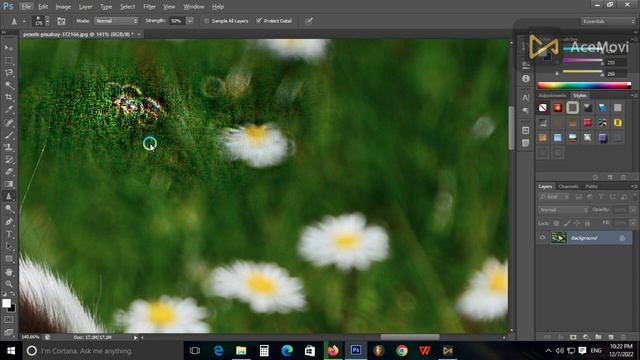The width and height of the screenshot is (640, 360).
Task: Create a new group in Layers panel
Action: [598, 337]
